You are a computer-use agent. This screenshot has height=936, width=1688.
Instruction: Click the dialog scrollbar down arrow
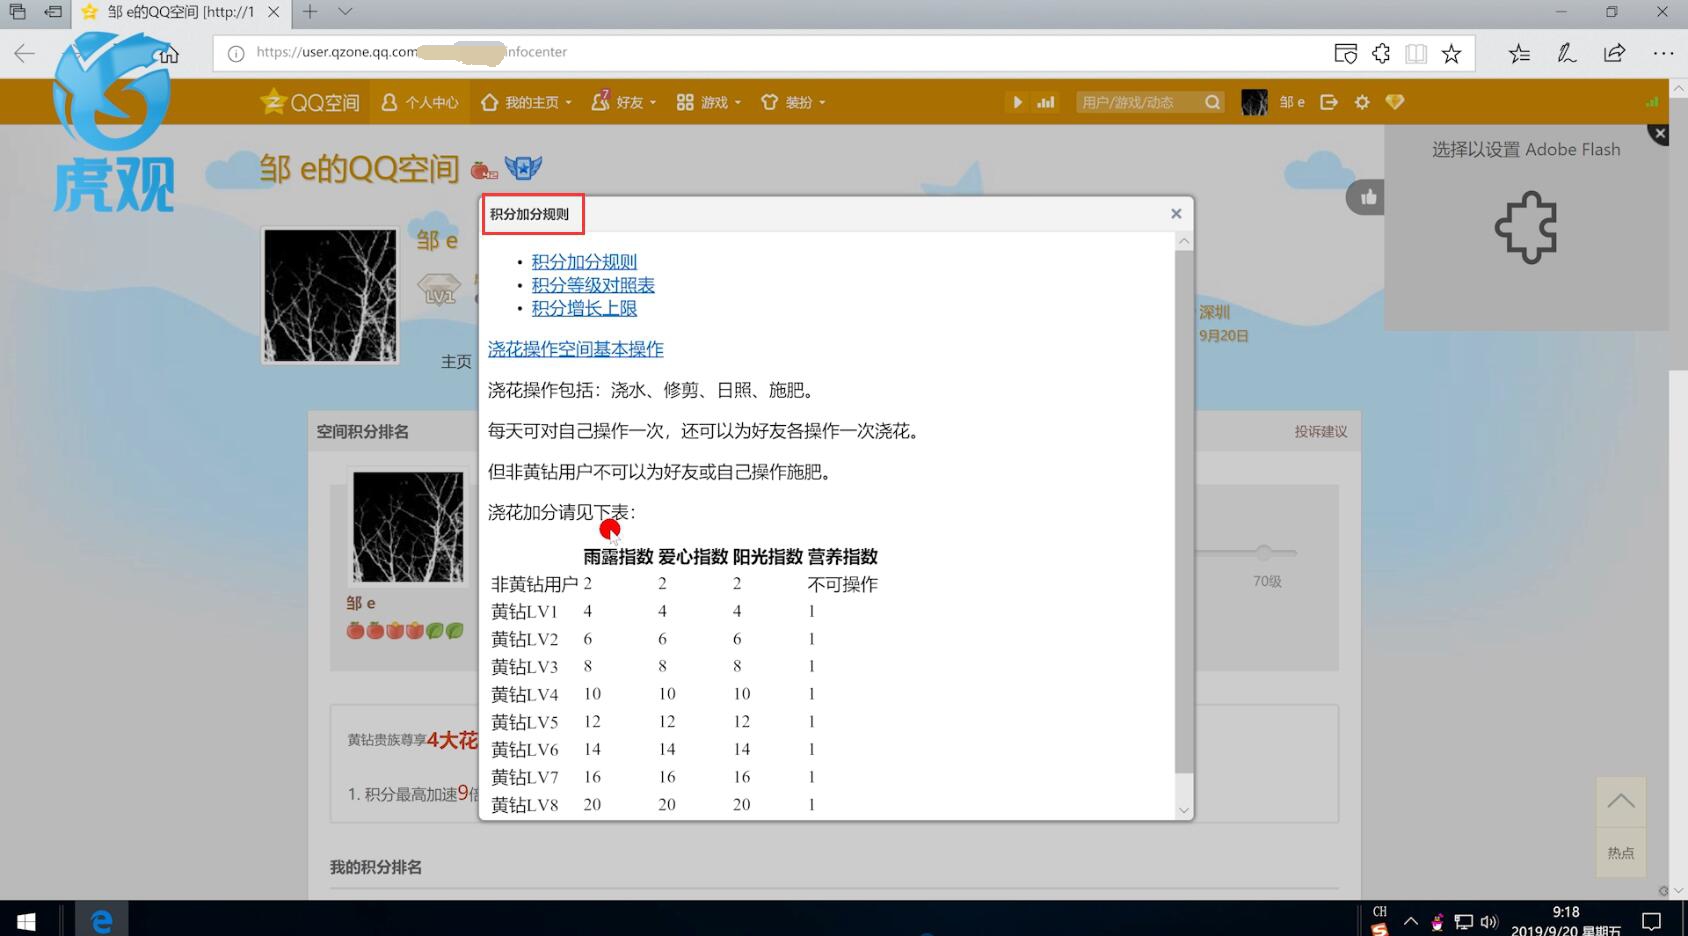1184,811
